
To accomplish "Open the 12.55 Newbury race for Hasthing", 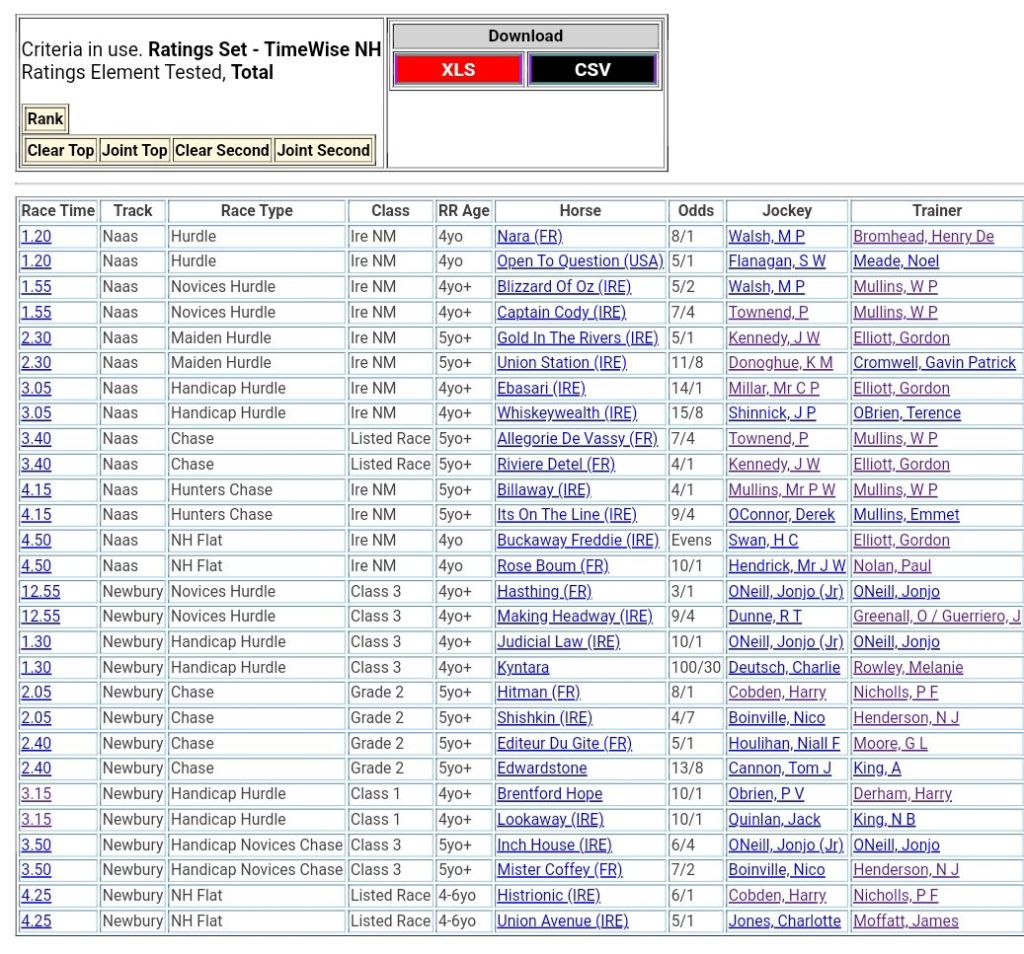I will point(40,591).
